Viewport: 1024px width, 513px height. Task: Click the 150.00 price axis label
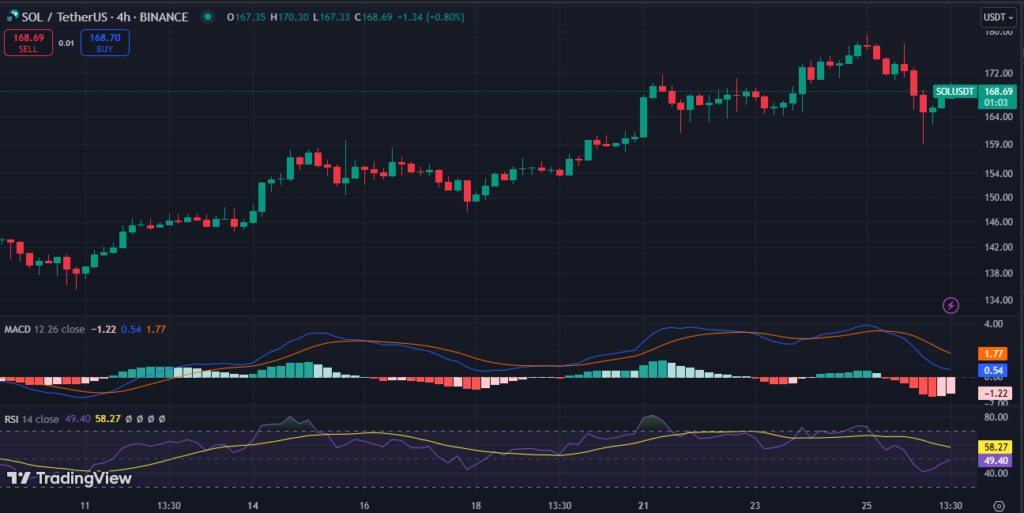999,197
